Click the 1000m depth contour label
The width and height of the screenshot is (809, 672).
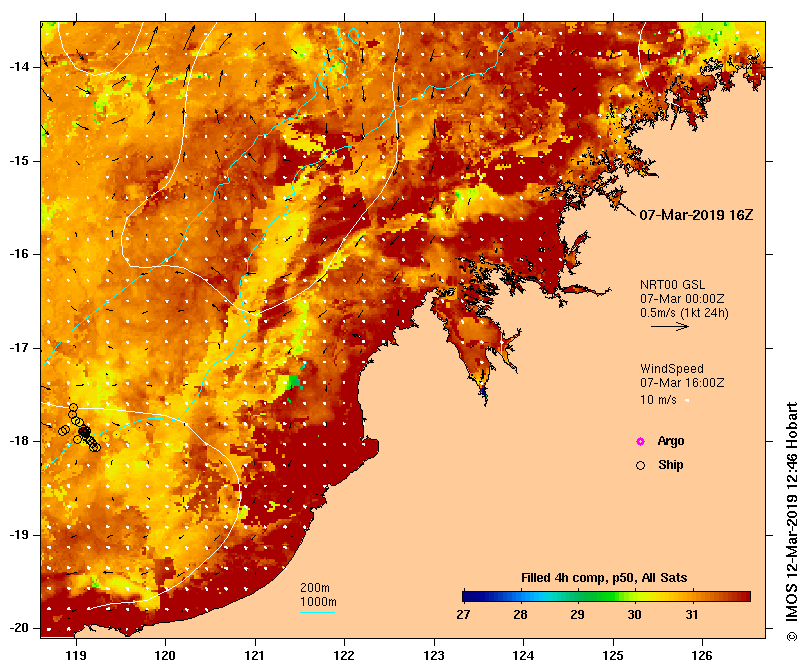tap(318, 602)
